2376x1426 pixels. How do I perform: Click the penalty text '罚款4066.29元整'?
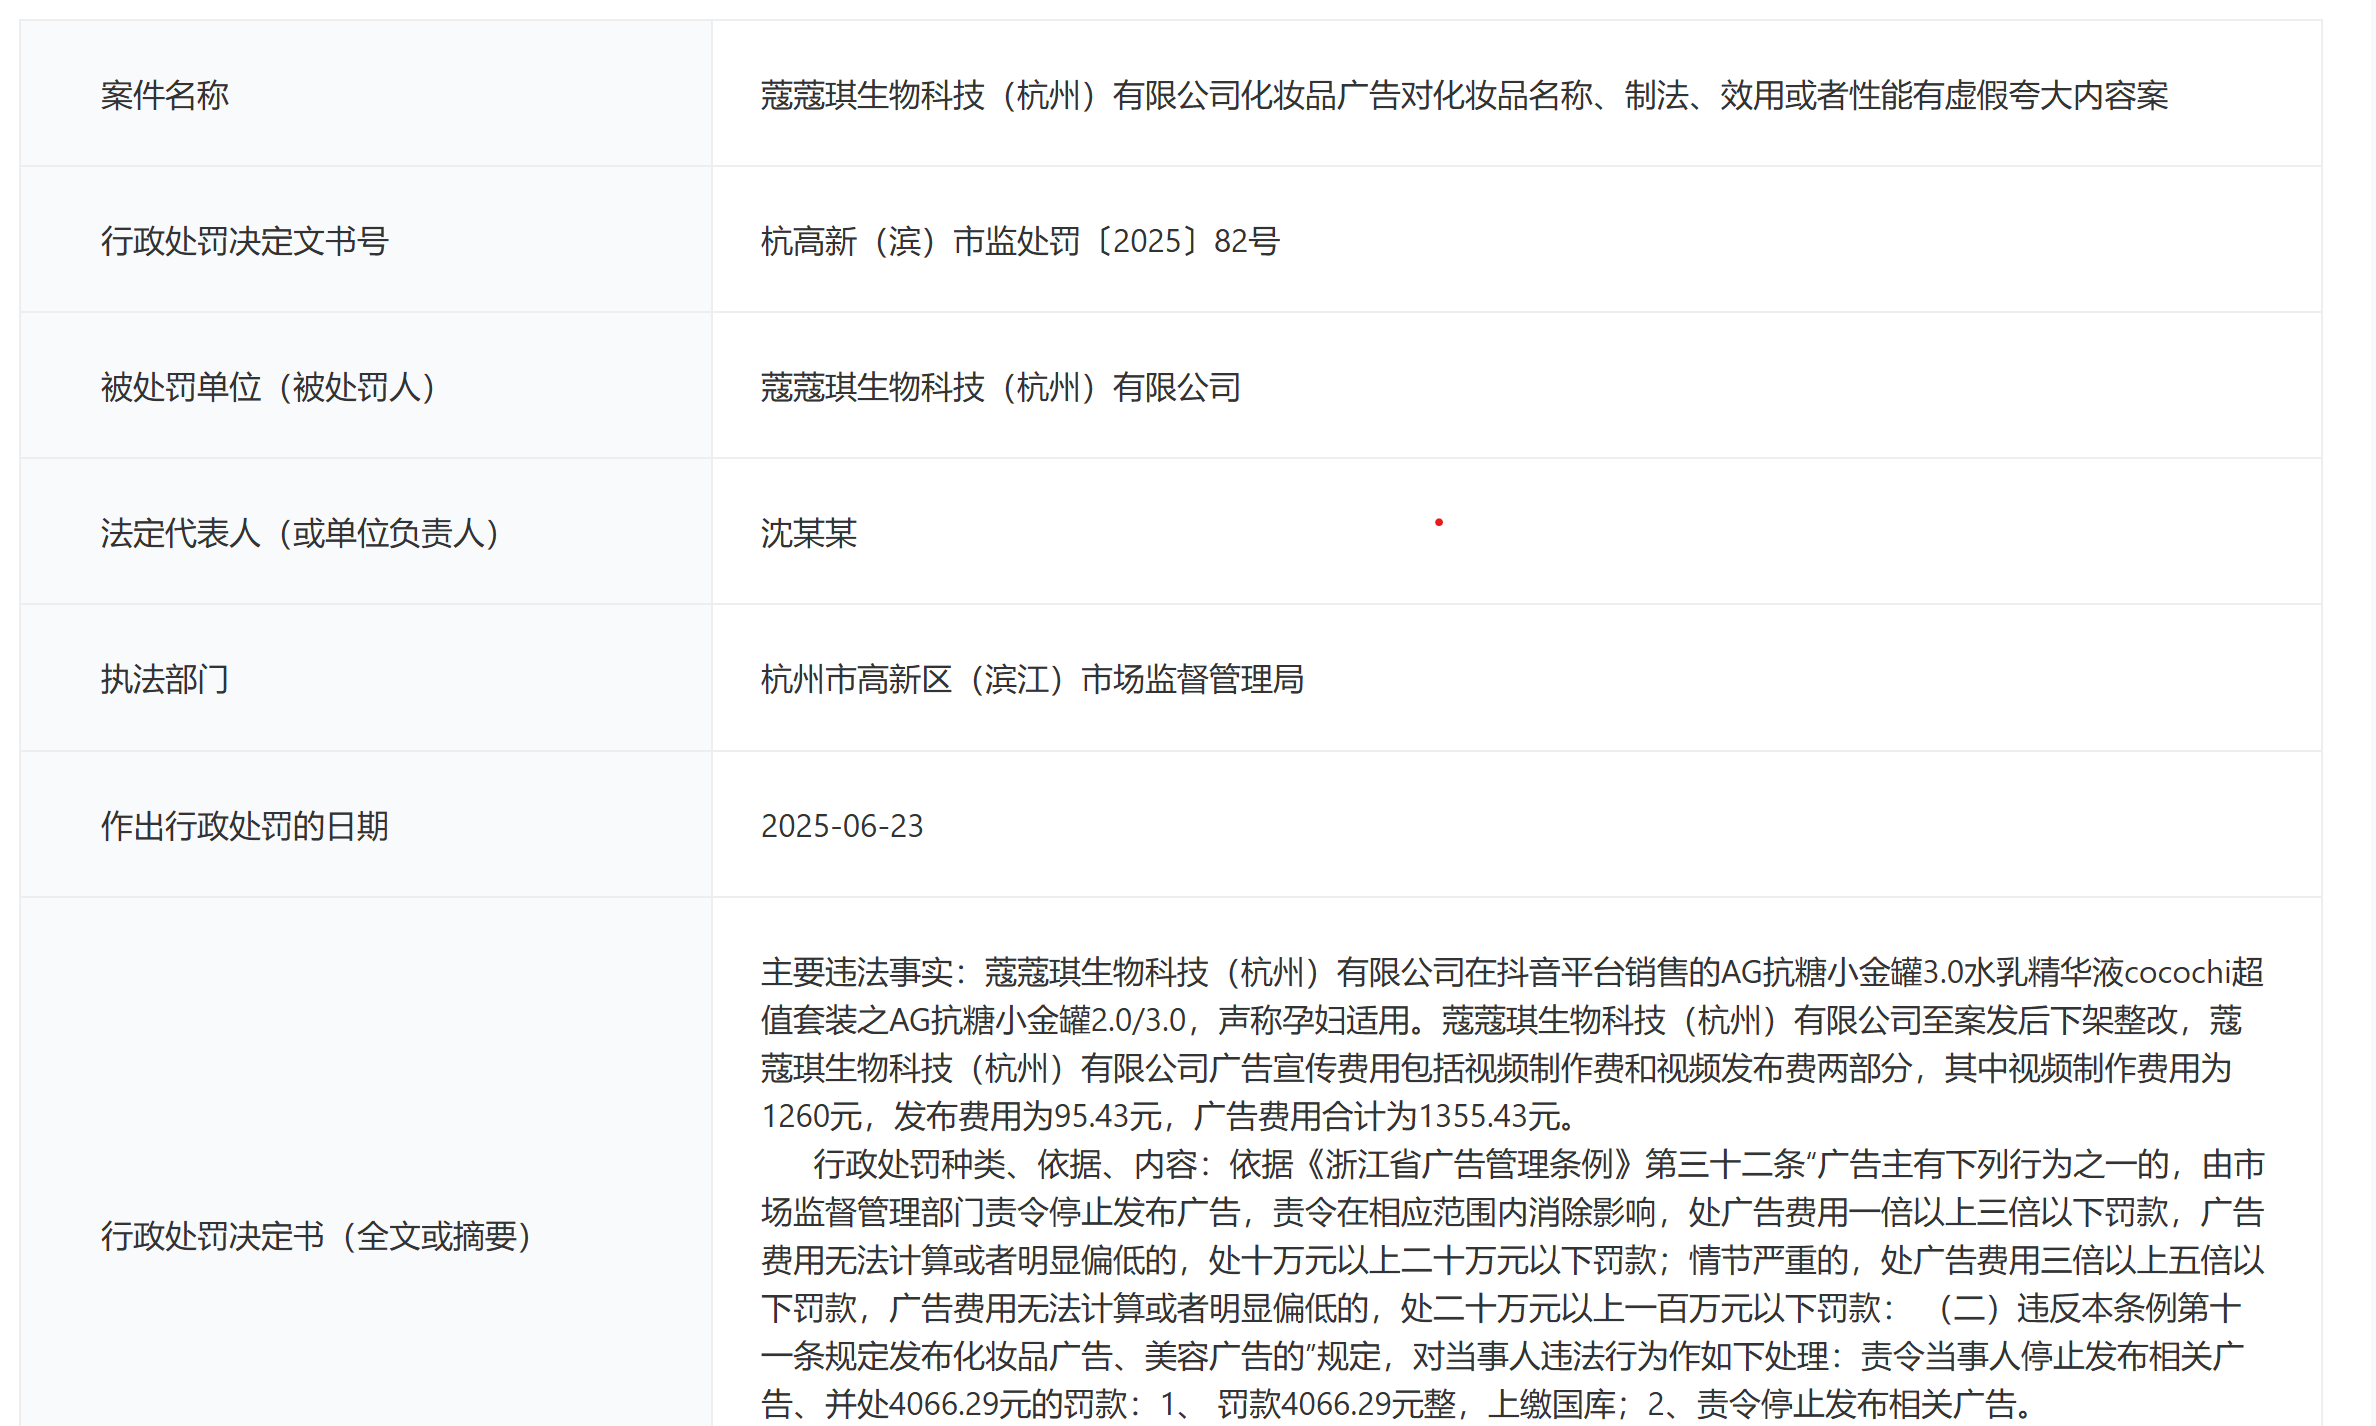[1336, 1404]
